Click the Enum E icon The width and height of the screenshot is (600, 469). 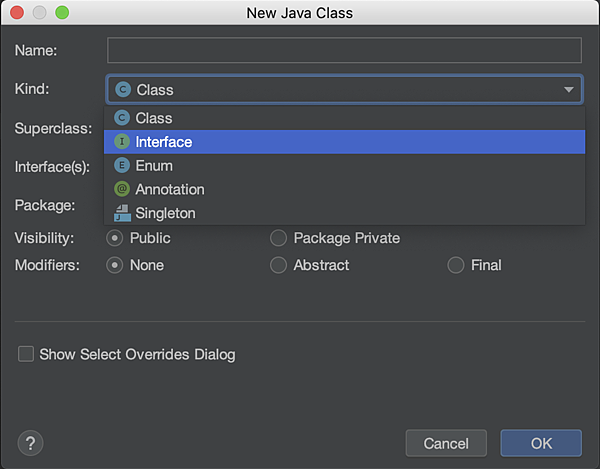(122, 165)
